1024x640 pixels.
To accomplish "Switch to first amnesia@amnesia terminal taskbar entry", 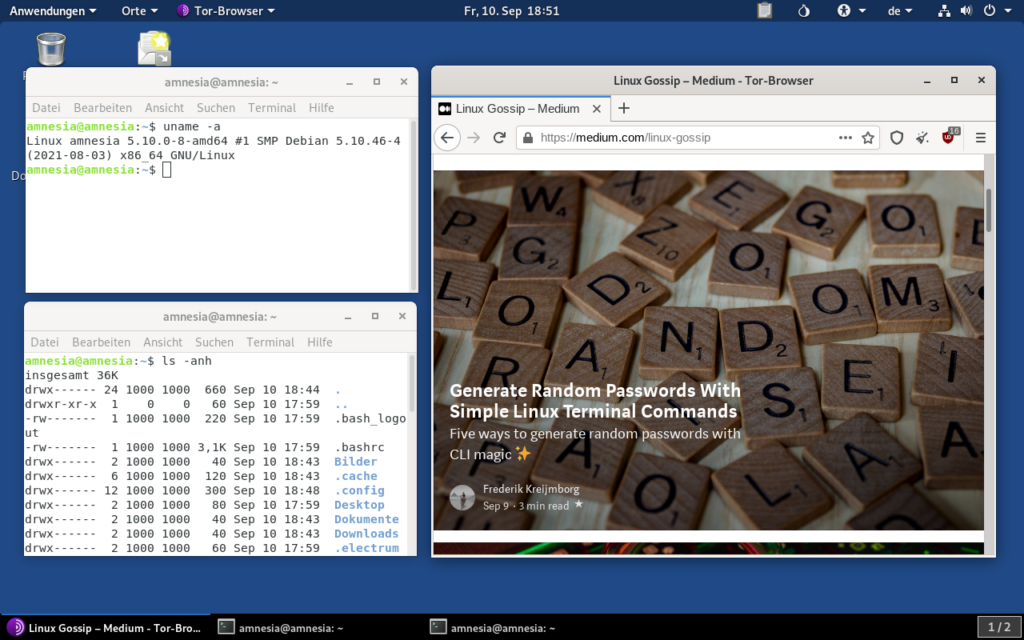I will (281, 628).
